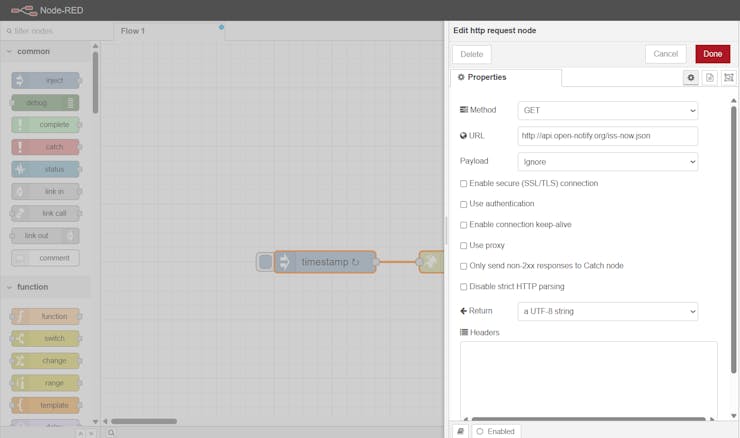Open the Payload dropdown showing Ignore
This screenshot has height=438, width=740.
[x=607, y=161]
